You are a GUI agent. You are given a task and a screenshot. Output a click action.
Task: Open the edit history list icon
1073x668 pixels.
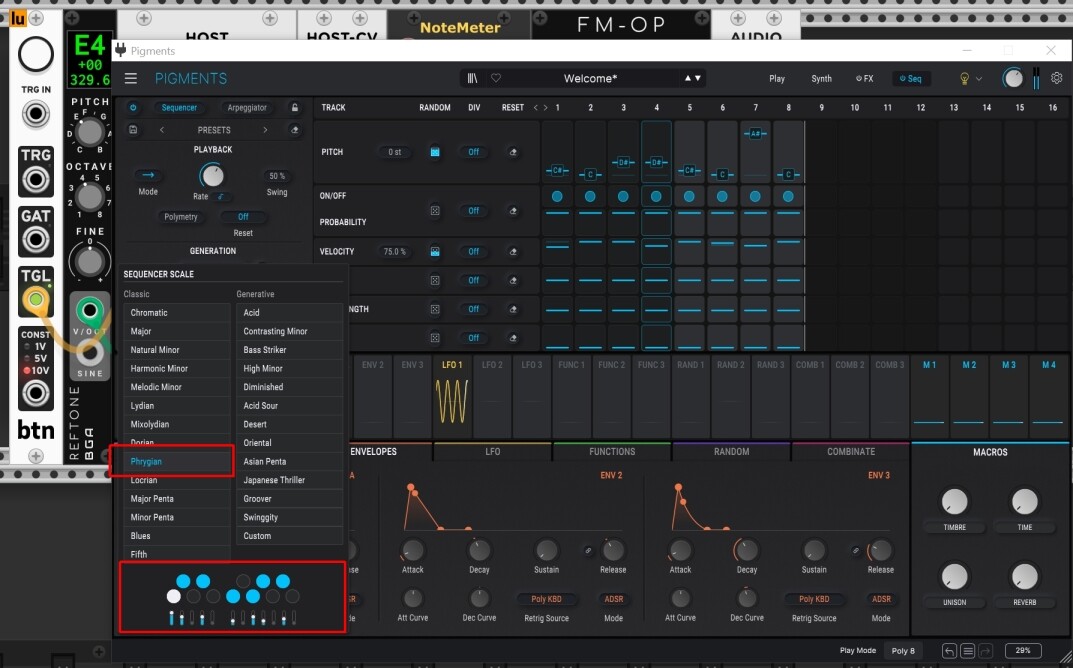(x=968, y=651)
